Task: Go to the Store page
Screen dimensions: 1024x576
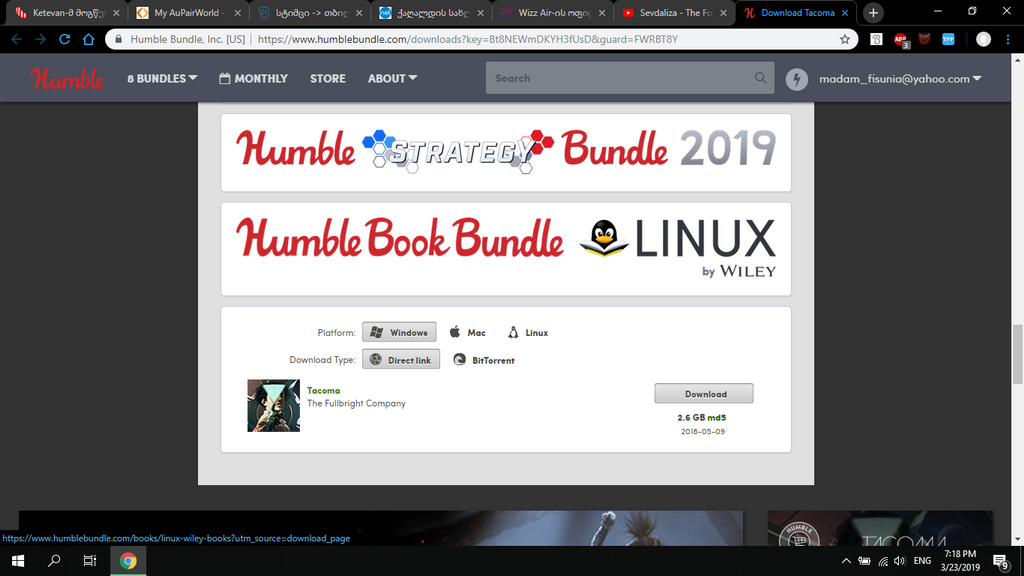Action: 328,78
